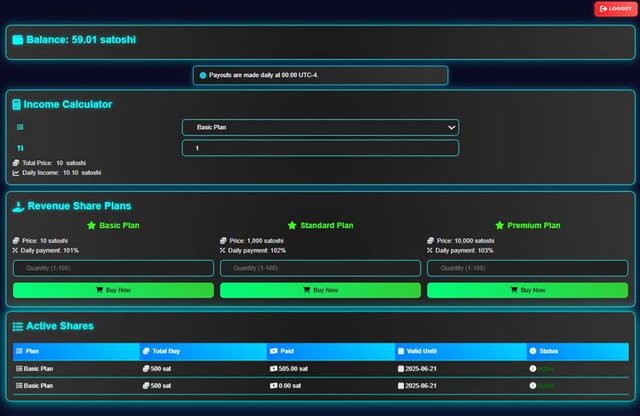Click the list icon beside Active Shares
The width and height of the screenshot is (640, 416).
coord(18,326)
